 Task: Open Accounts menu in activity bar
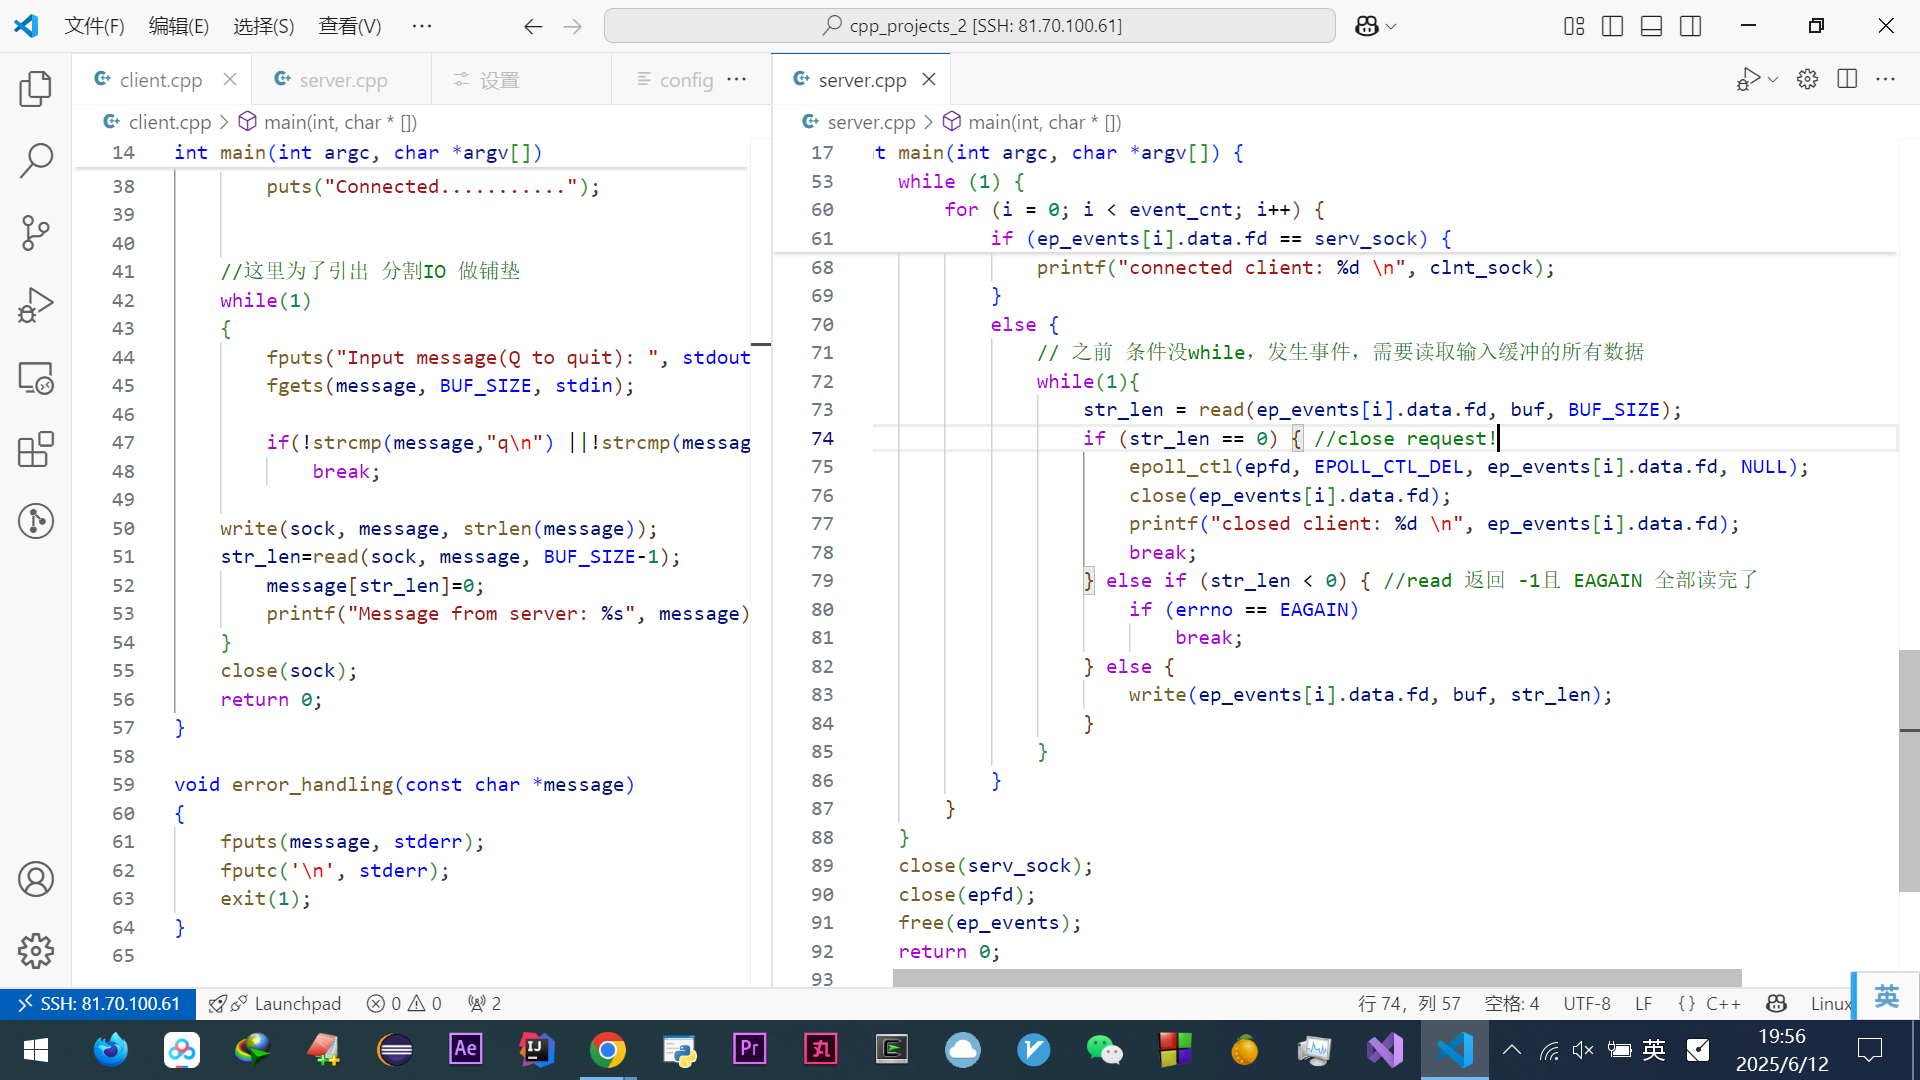[x=36, y=879]
